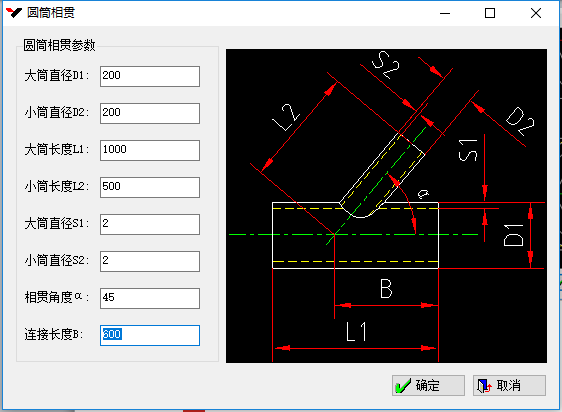Click the 取消 cancel button
The width and height of the screenshot is (562, 412).
(509, 386)
